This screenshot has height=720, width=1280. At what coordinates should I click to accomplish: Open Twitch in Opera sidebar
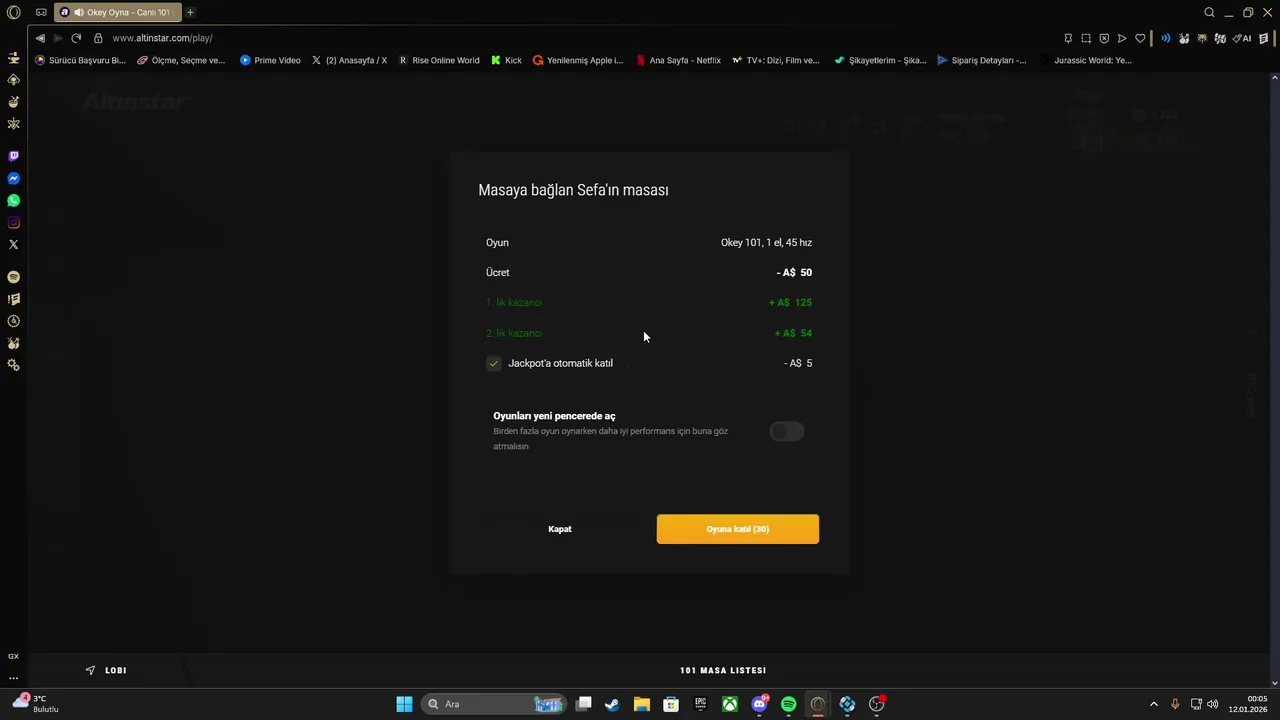click(x=14, y=156)
